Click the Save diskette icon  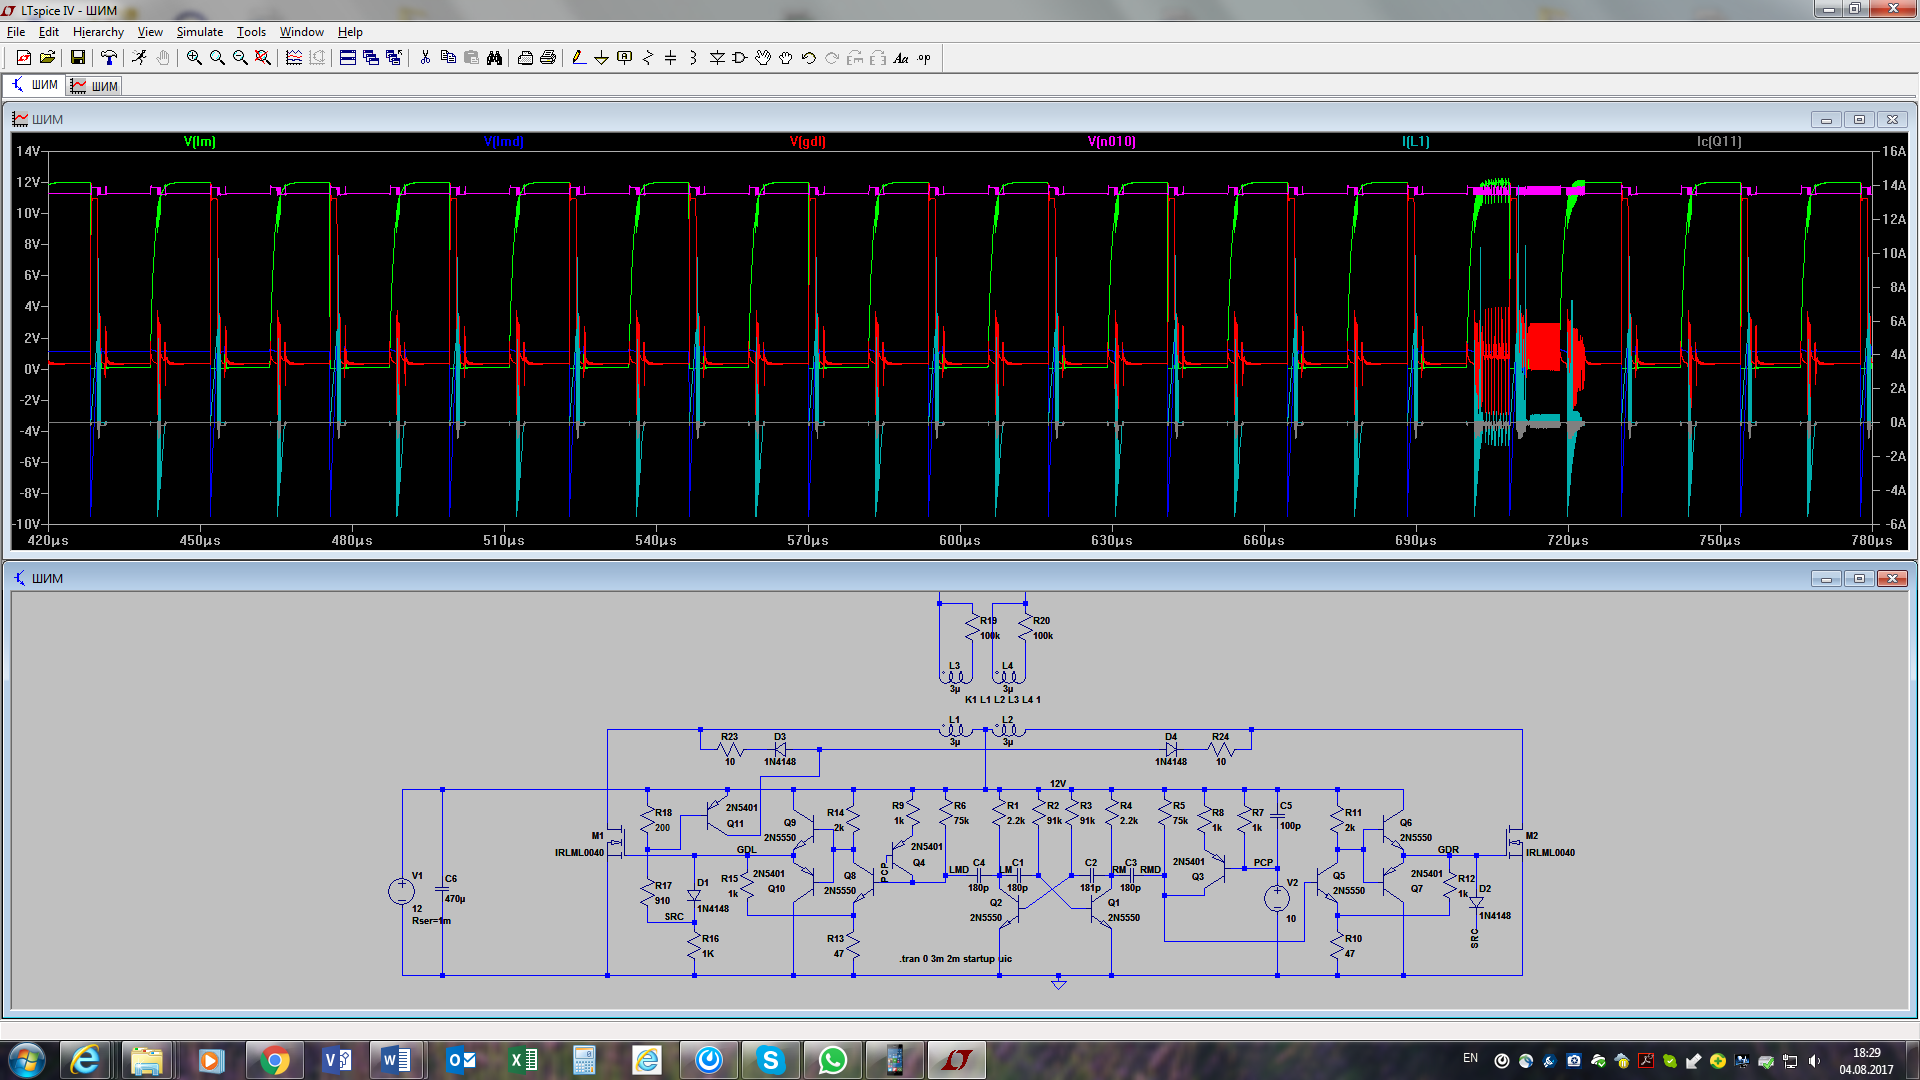[77, 58]
